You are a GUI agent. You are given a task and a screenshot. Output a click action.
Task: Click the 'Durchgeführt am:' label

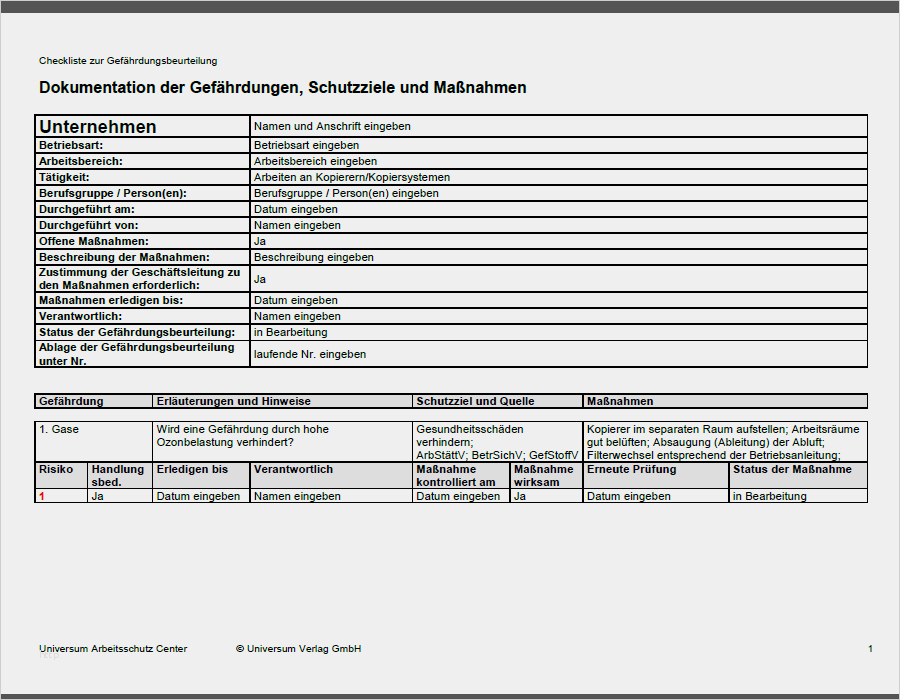tap(87, 209)
